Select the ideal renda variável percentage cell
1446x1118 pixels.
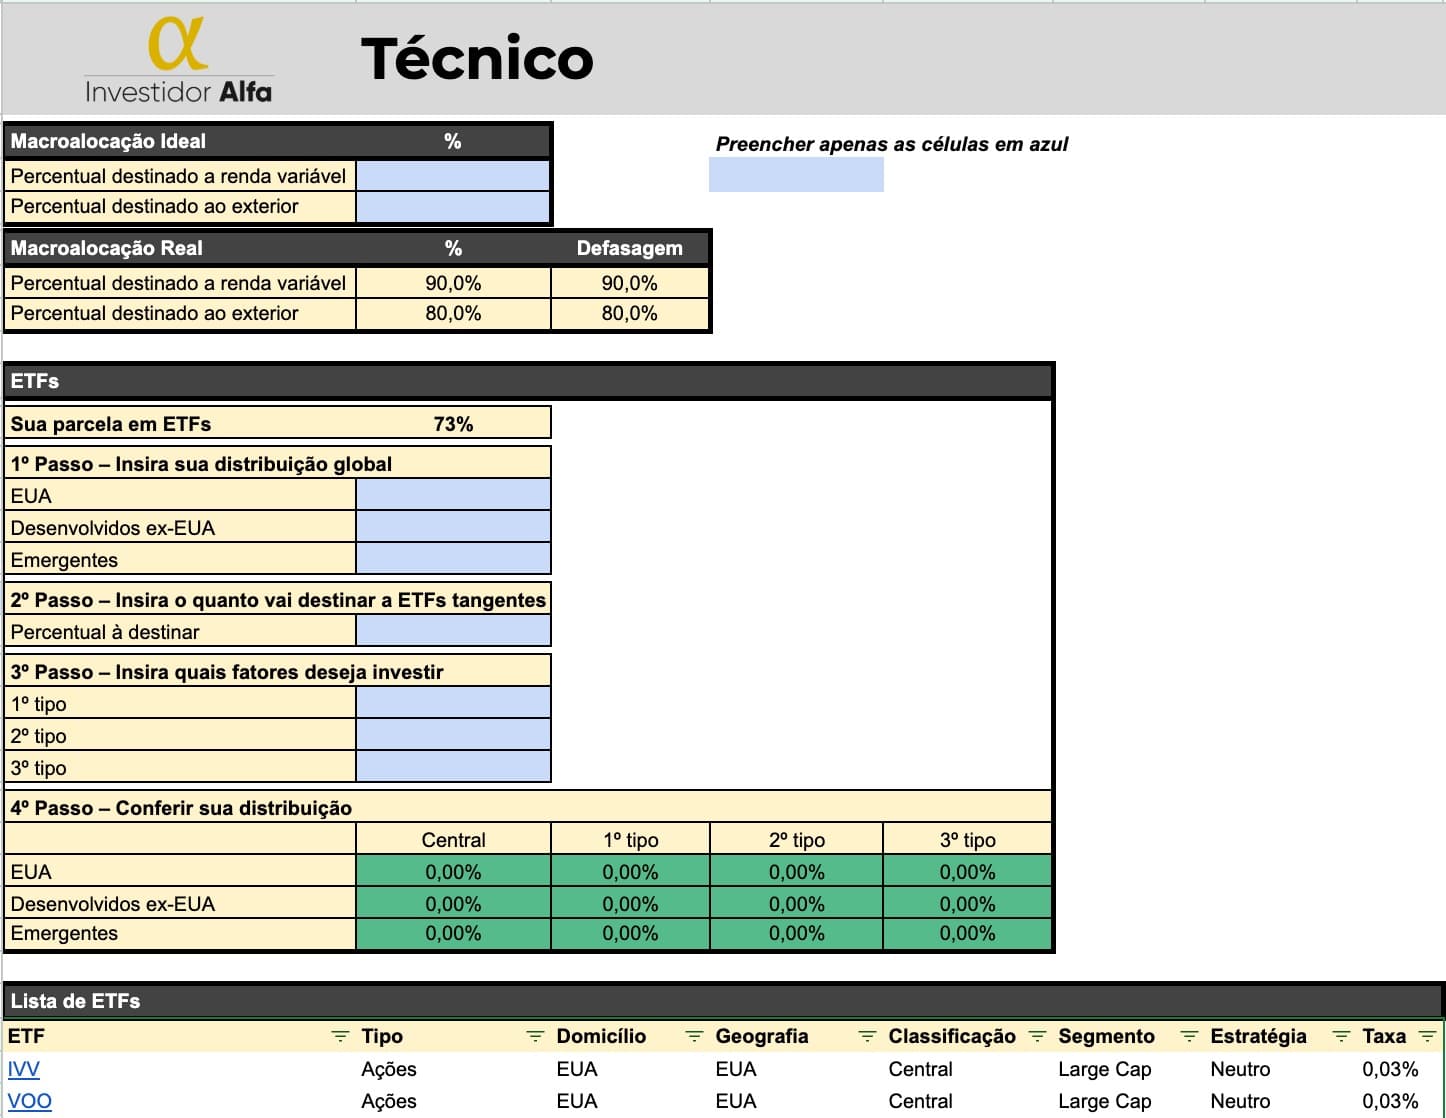tap(453, 176)
